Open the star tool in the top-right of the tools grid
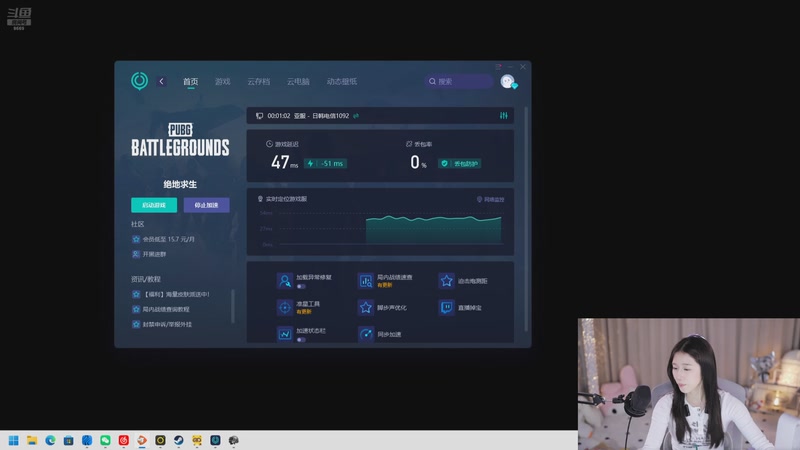 click(446, 281)
